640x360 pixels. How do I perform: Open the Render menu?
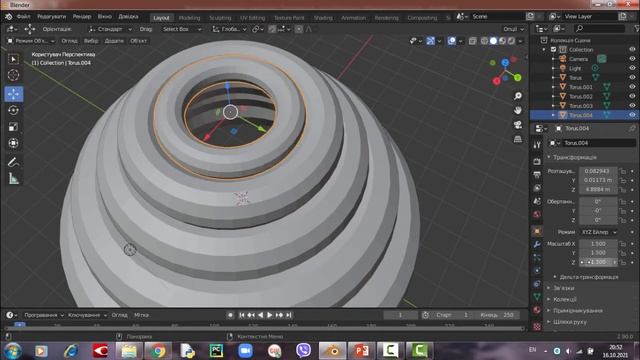(82, 17)
